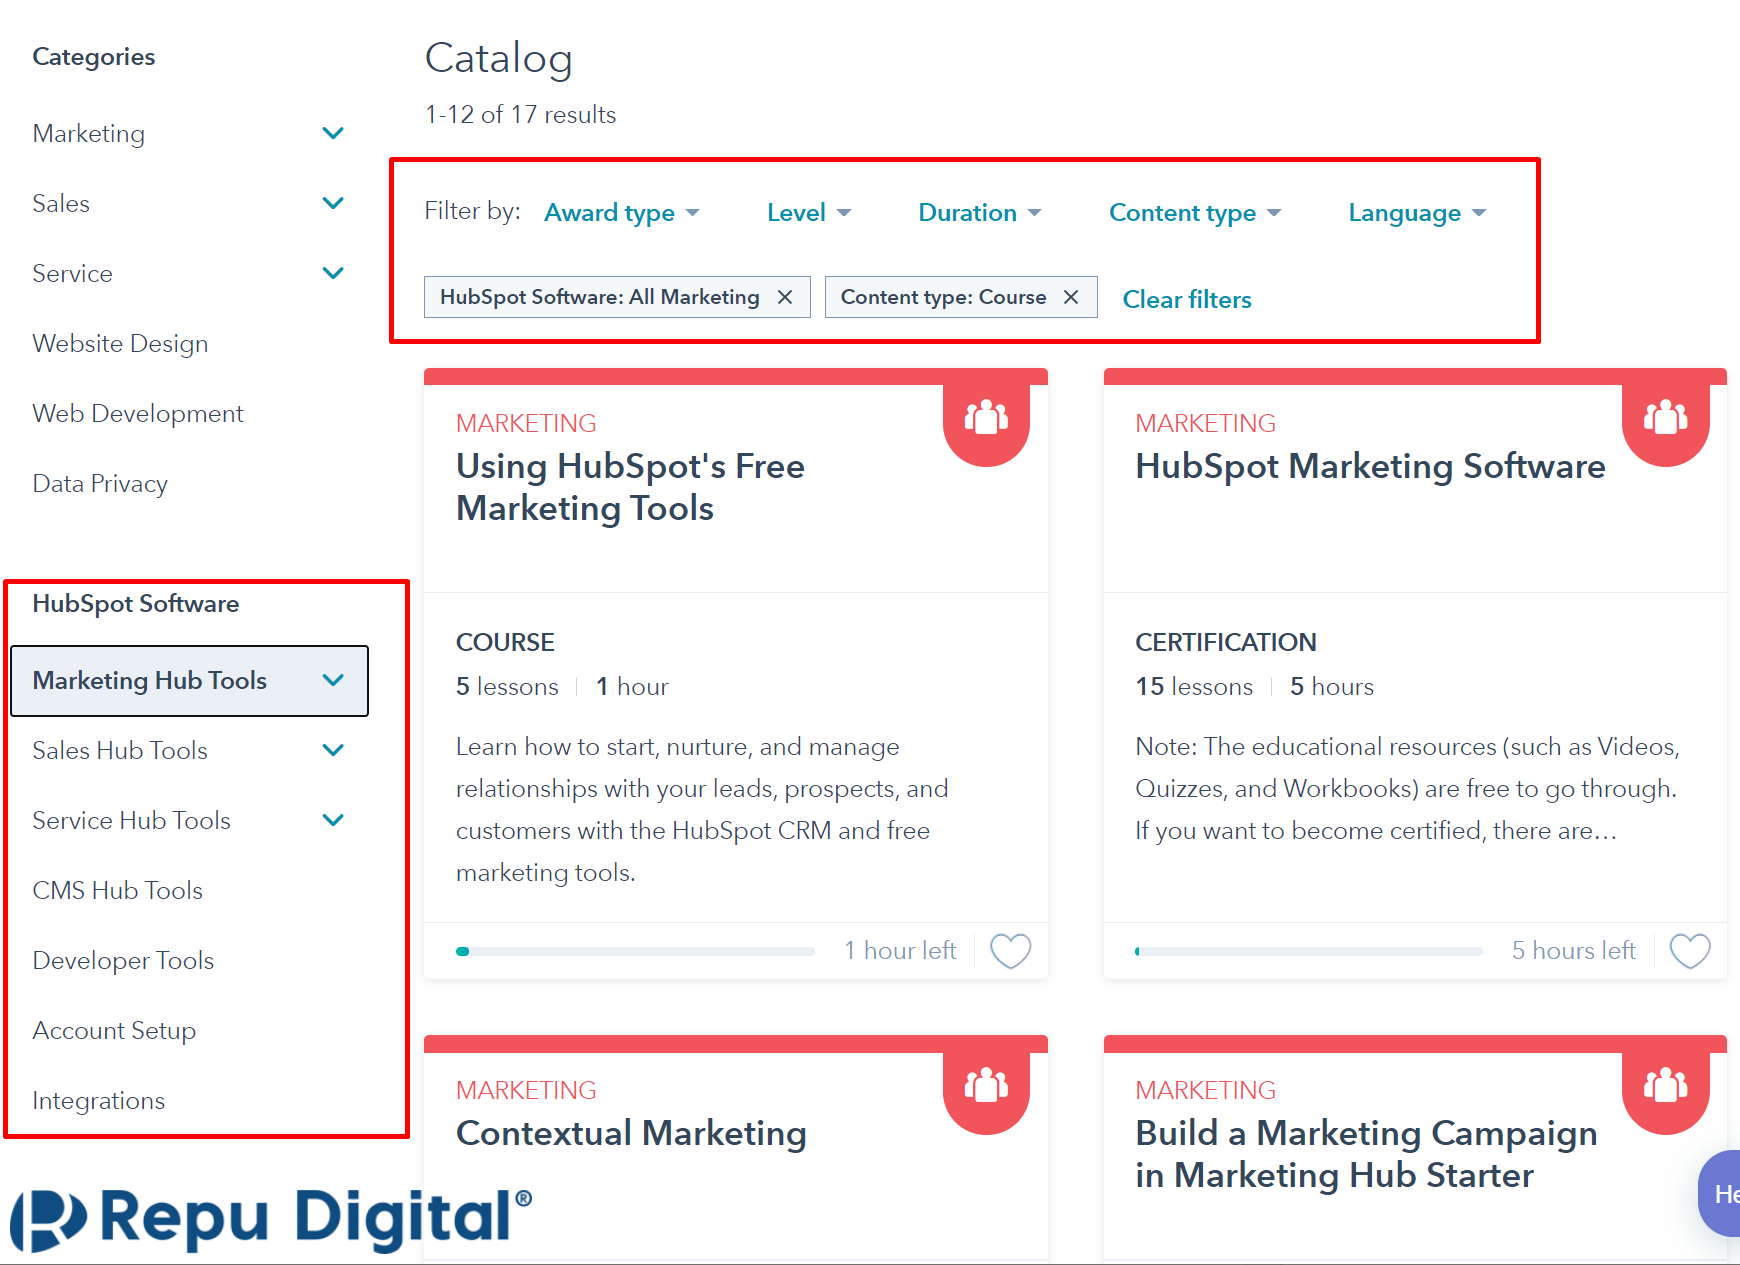Click the '15 lessons' text on the certification card

pyautogui.click(x=1194, y=687)
